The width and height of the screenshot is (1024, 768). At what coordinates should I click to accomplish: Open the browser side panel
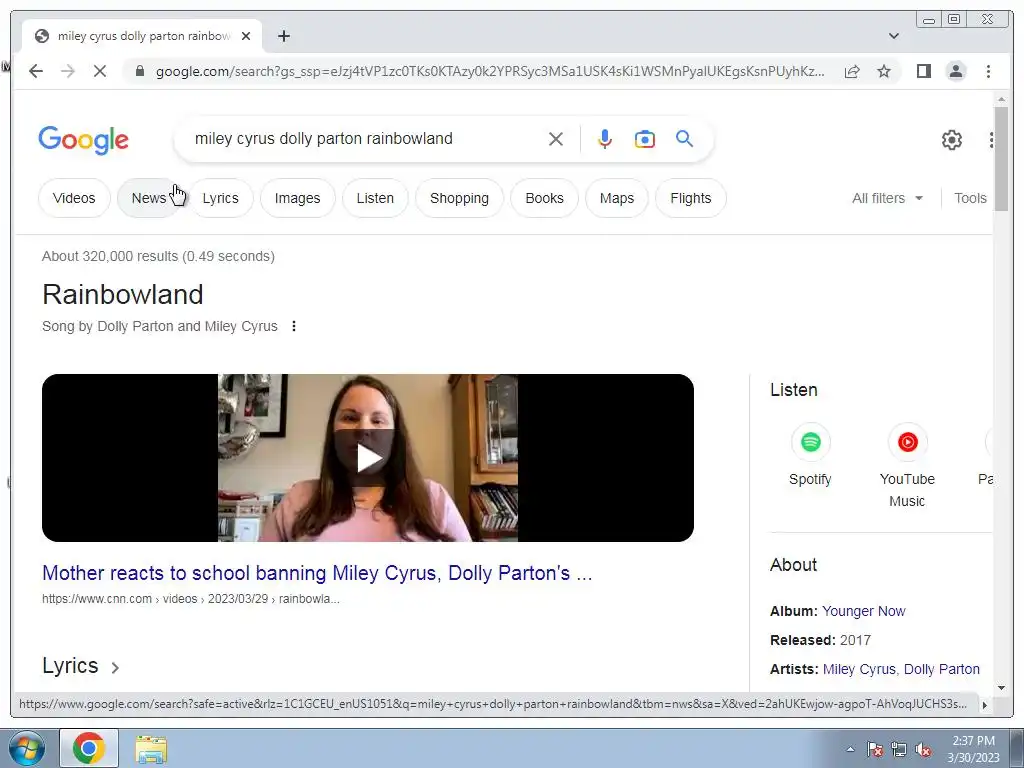923,71
